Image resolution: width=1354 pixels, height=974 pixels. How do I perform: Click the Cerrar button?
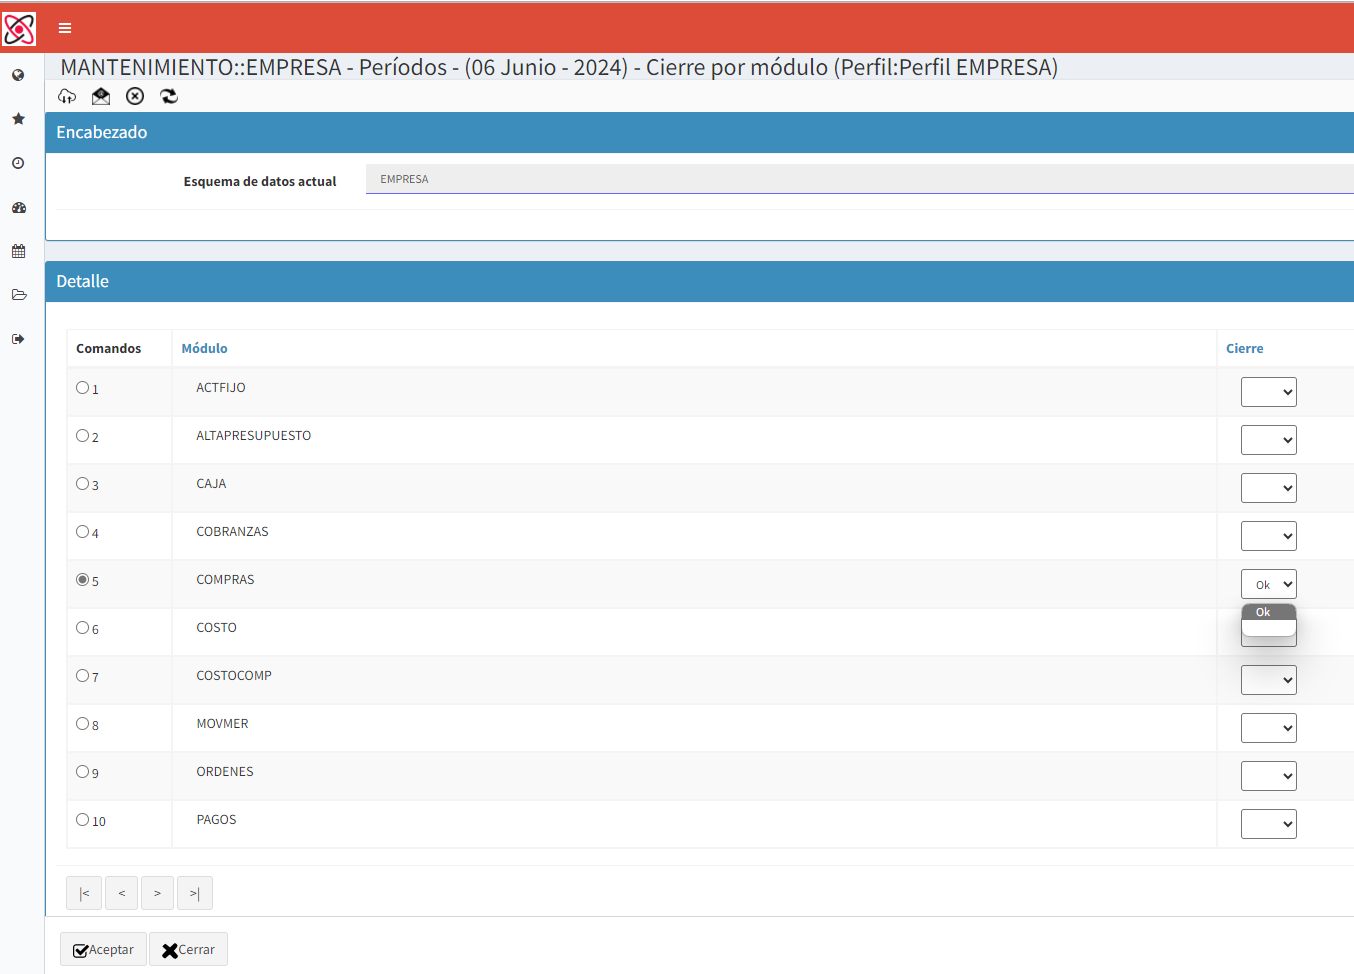(188, 949)
